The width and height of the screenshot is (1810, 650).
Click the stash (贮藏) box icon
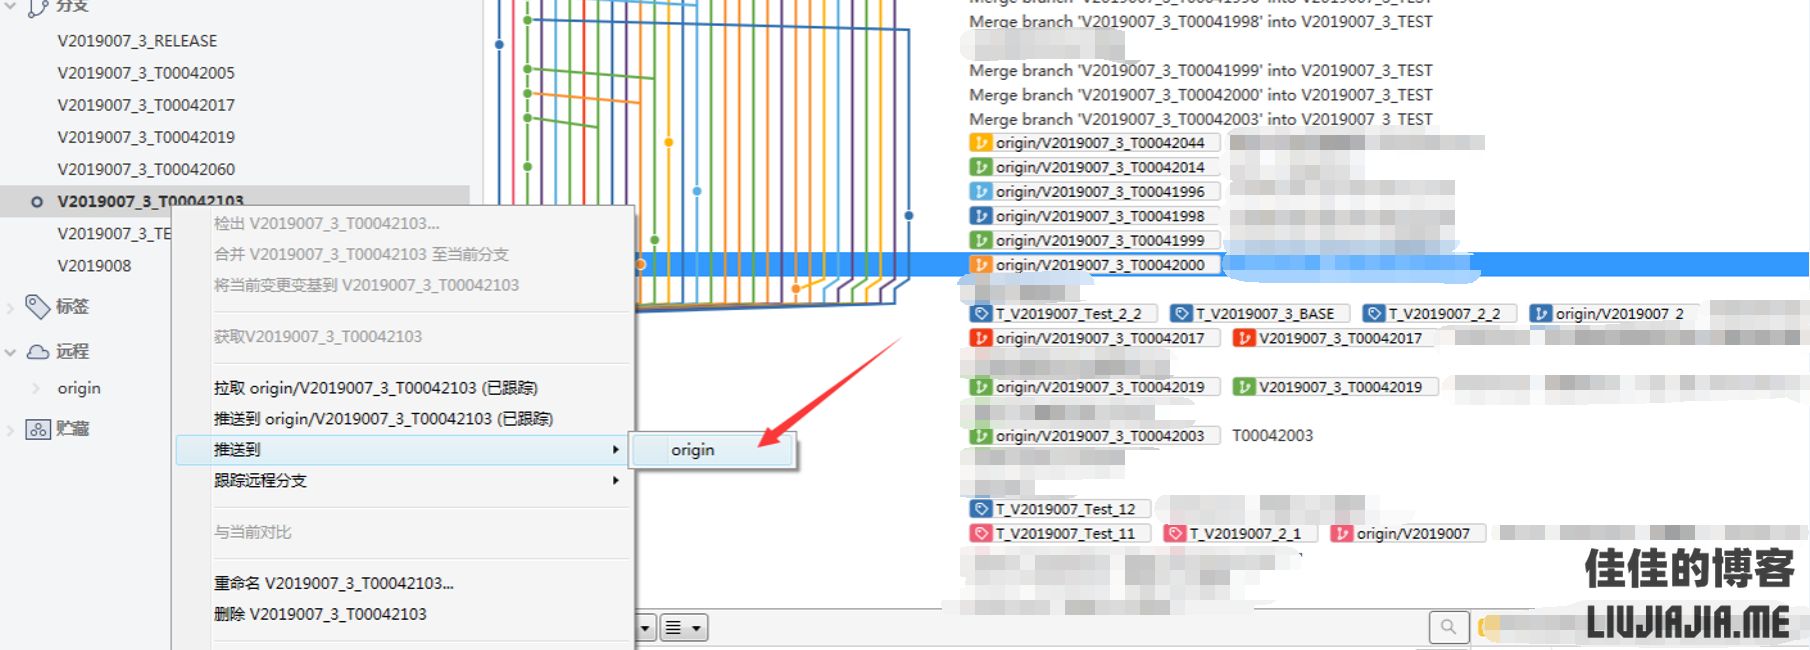click(37, 429)
